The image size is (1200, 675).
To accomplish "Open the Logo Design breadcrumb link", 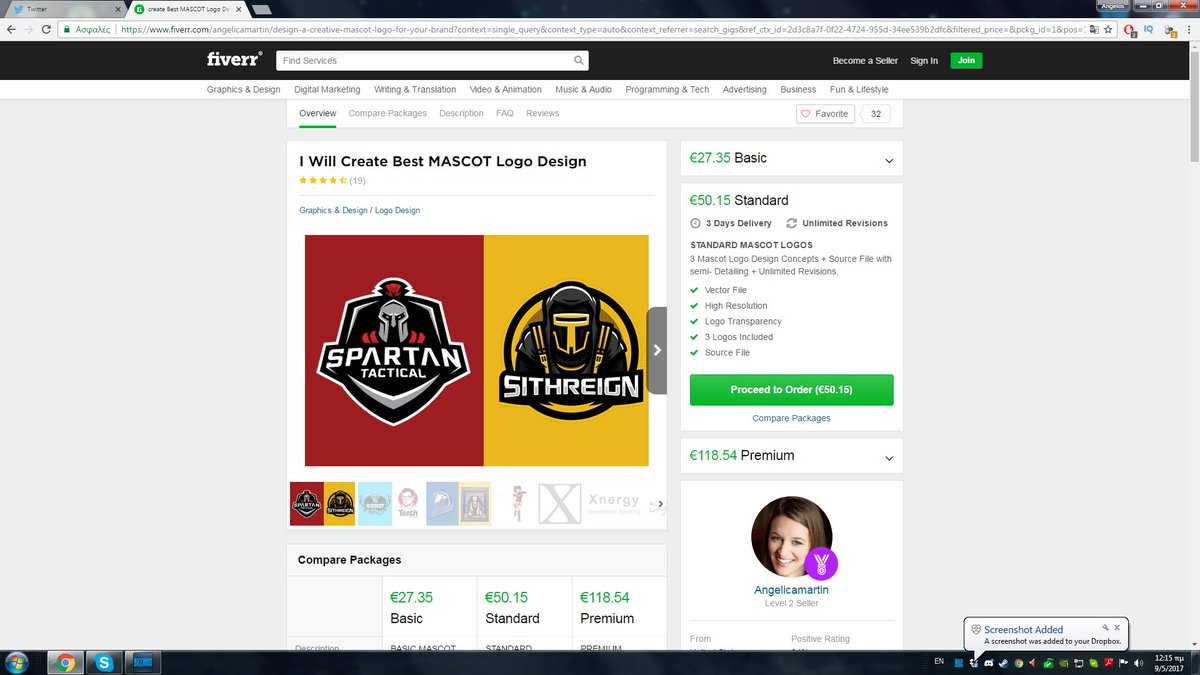I will coord(397,210).
